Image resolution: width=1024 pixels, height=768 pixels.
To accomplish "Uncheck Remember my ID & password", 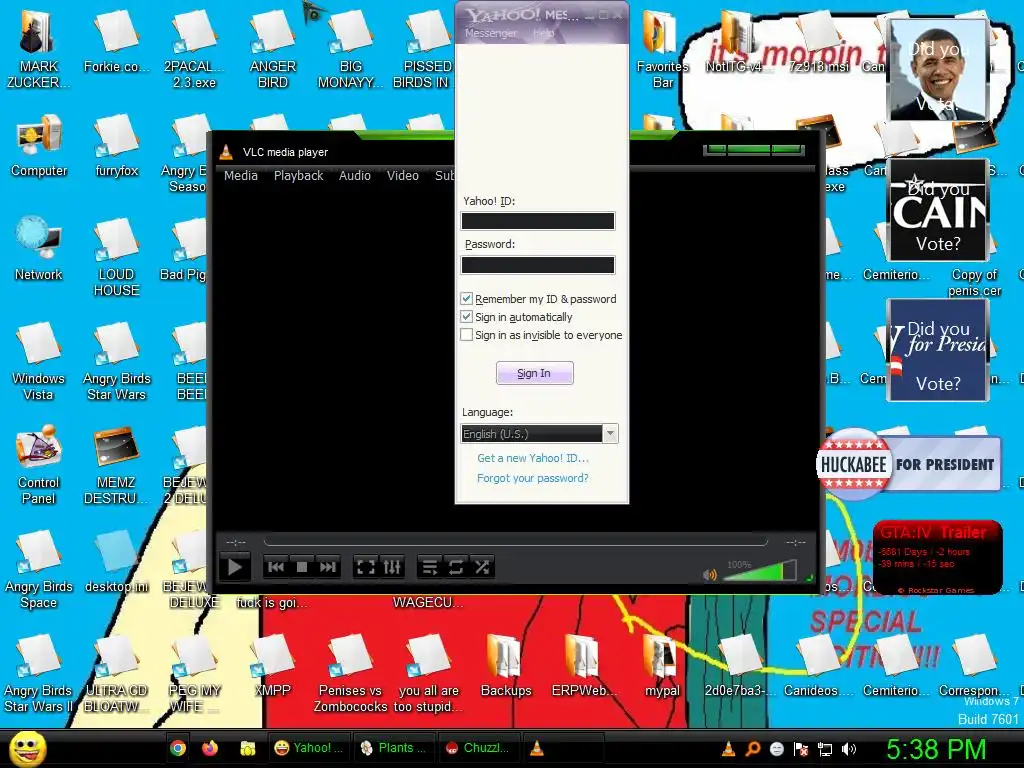I will pos(466,298).
